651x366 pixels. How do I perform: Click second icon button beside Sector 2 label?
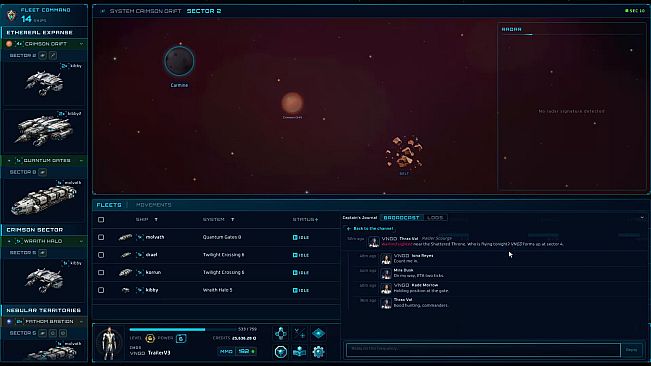[x=53, y=55]
